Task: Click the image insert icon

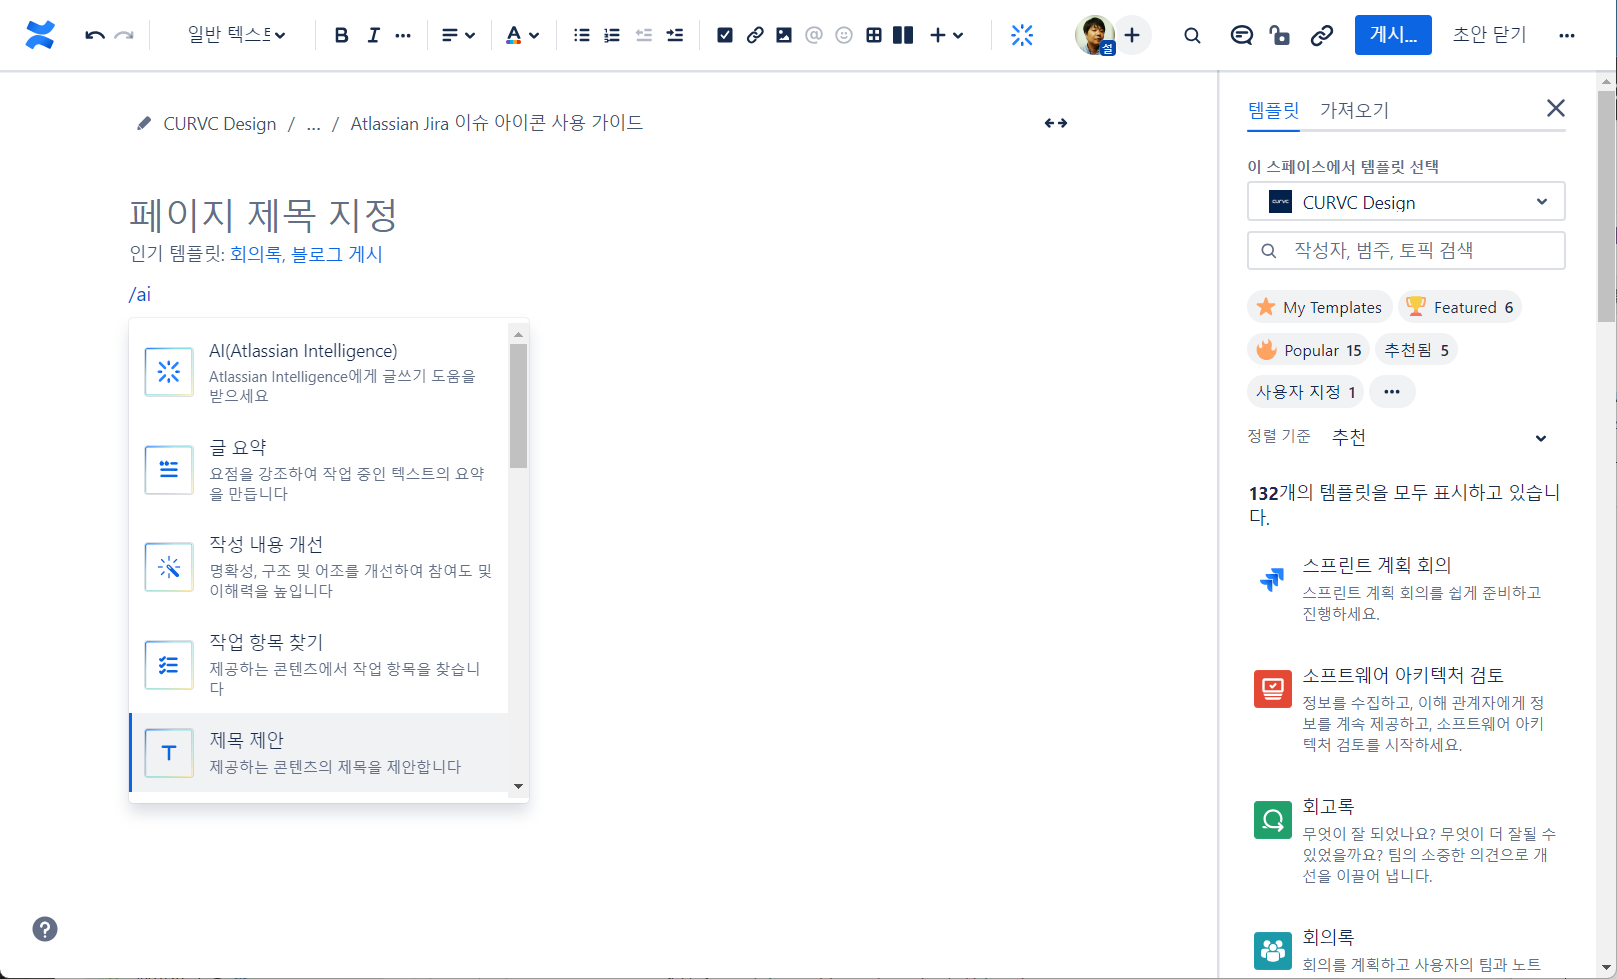Action: (784, 36)
